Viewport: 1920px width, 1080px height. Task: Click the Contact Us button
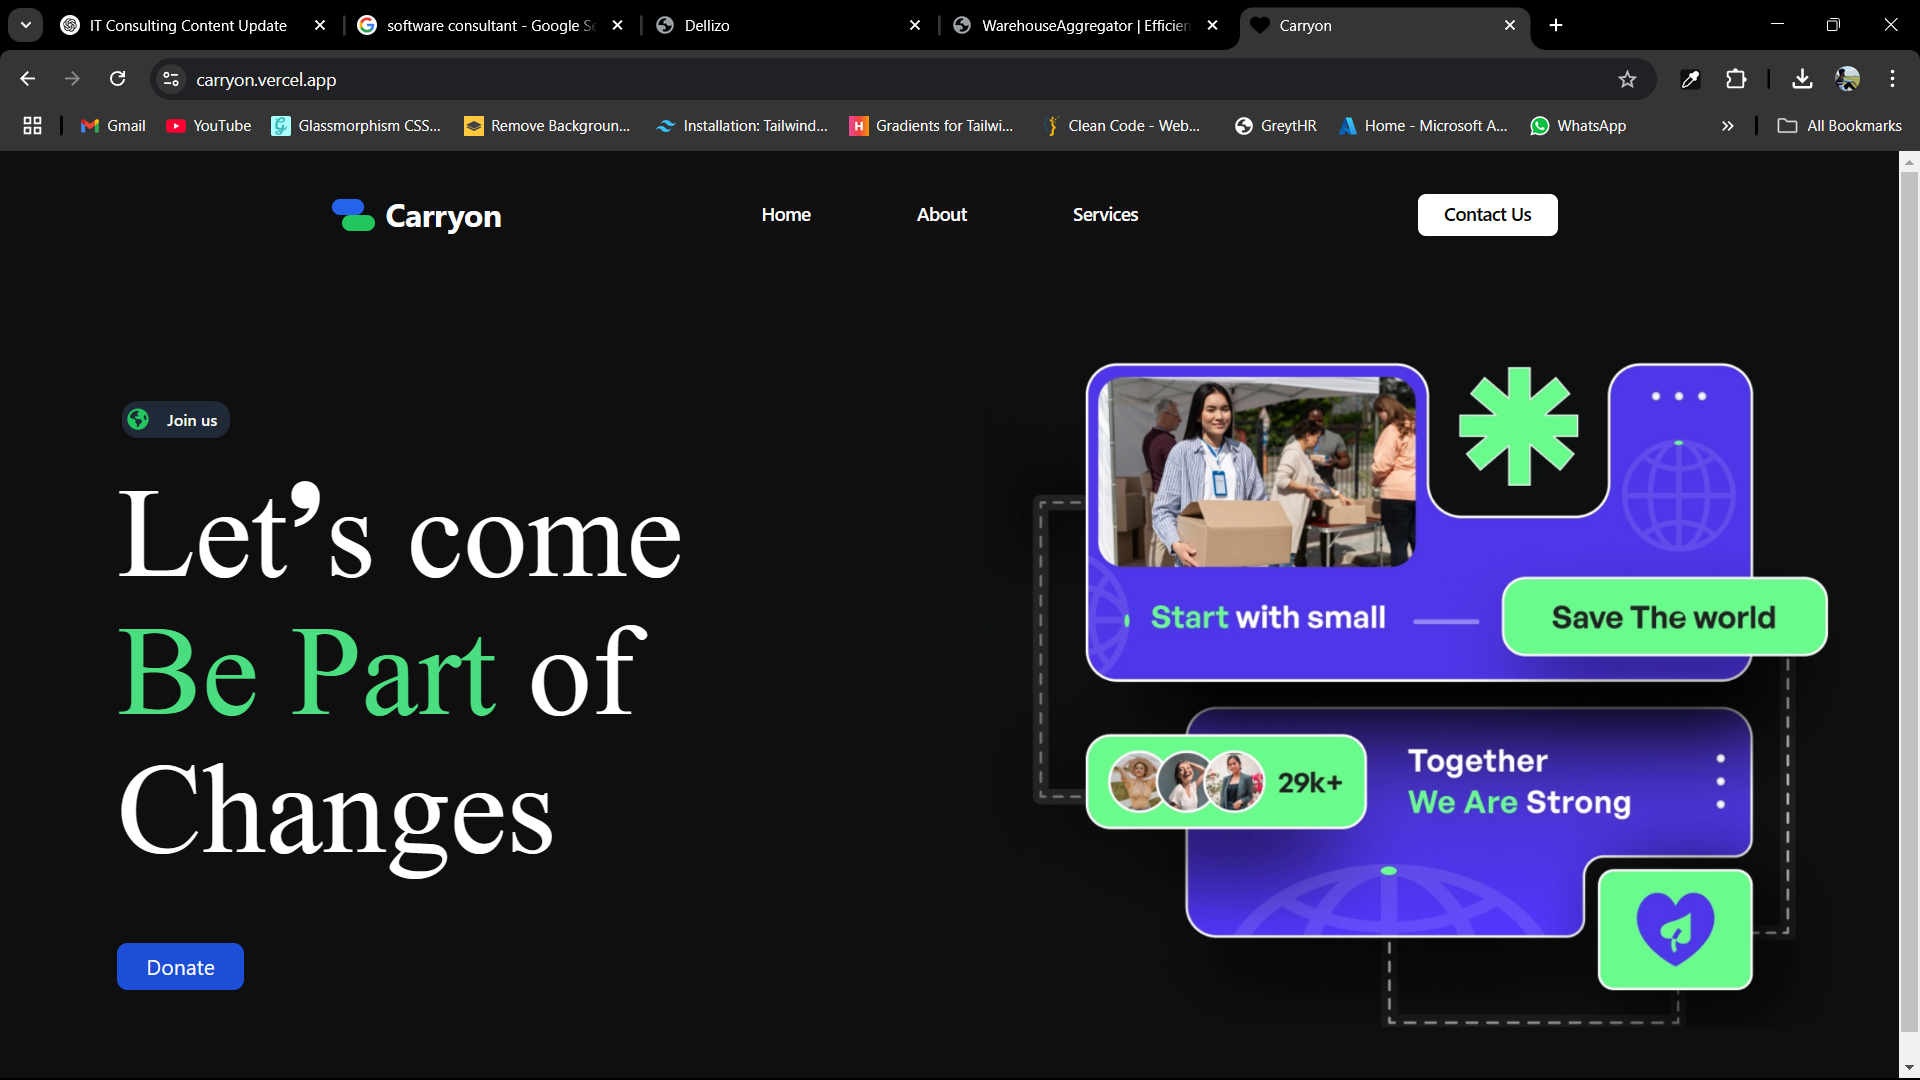click(x=1487, y=215)
